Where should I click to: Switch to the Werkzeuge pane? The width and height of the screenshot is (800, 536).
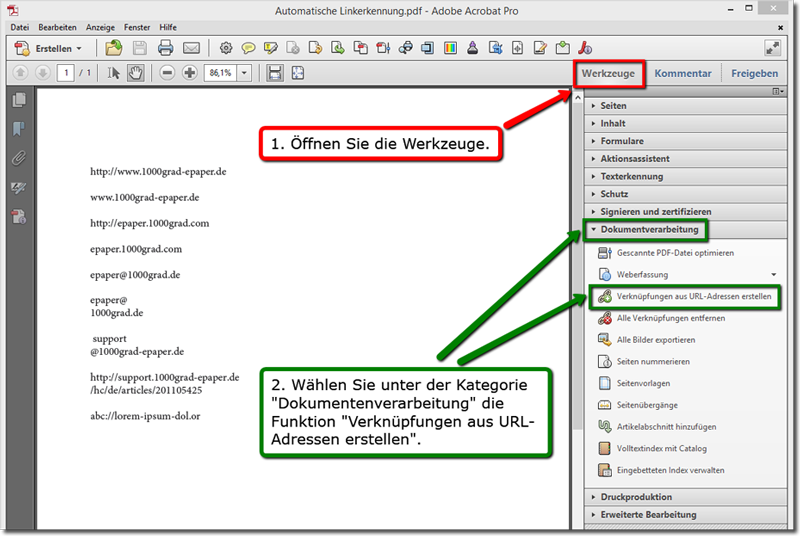pos(608,73)
